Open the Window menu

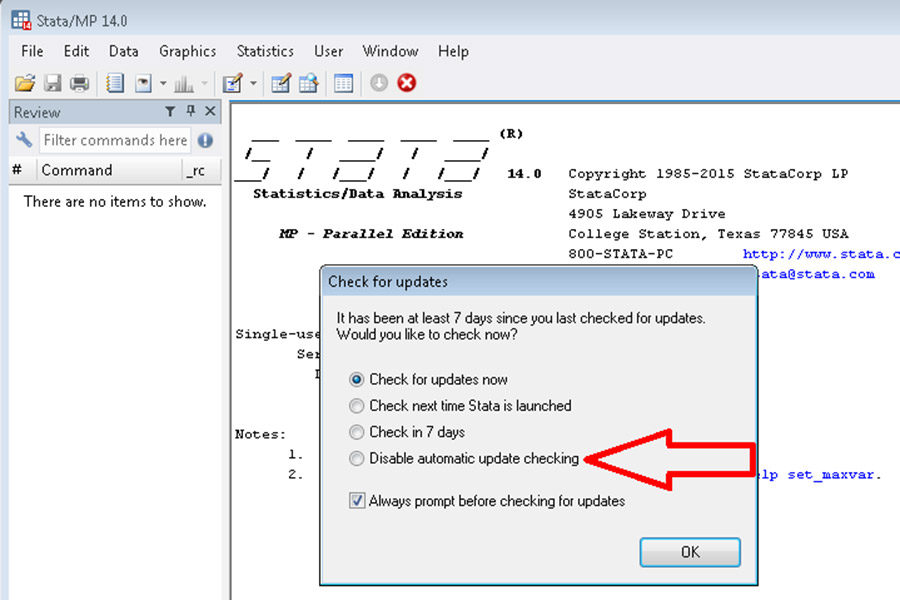pyautogui.click(x=390, y=51)
